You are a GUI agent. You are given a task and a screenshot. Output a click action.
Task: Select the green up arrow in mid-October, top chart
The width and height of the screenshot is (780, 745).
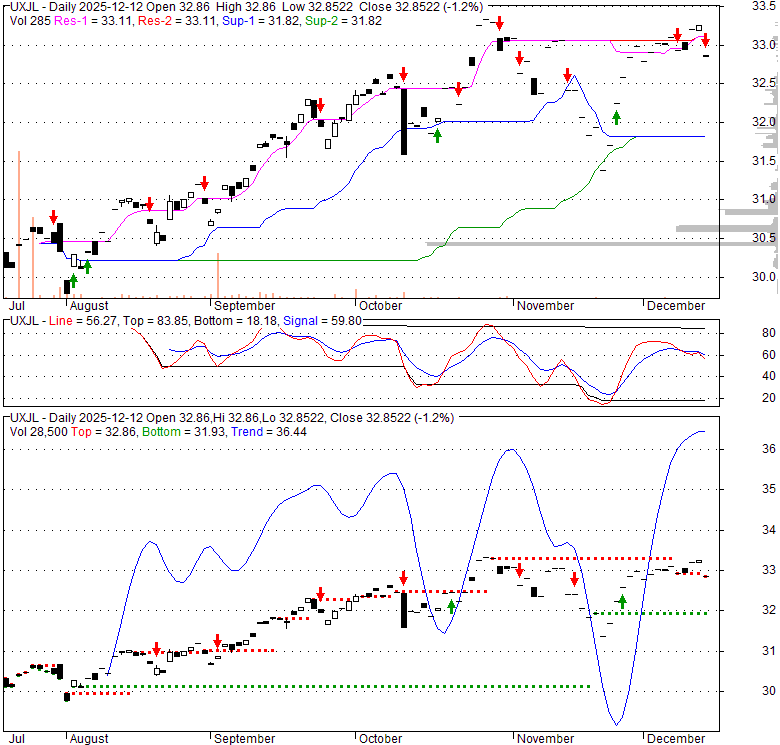[437, 134]
